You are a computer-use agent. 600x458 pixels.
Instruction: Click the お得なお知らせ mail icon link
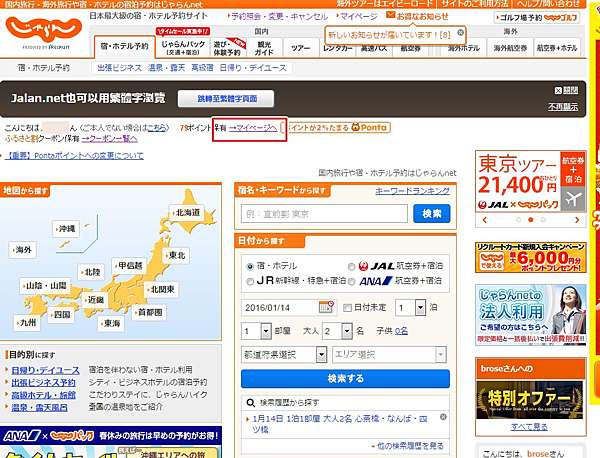click(x=417, y=16)
